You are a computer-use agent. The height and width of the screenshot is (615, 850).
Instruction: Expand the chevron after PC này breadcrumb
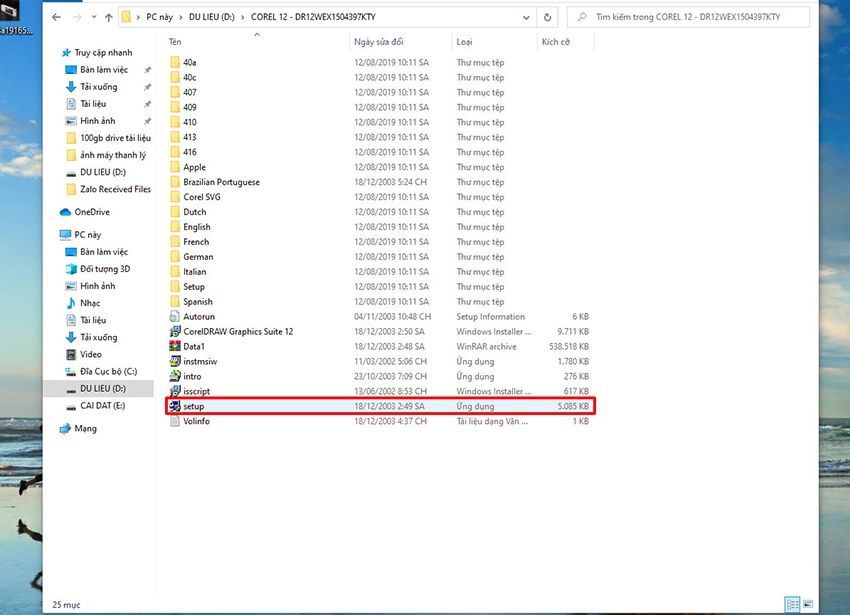click(x=181, y=17)
